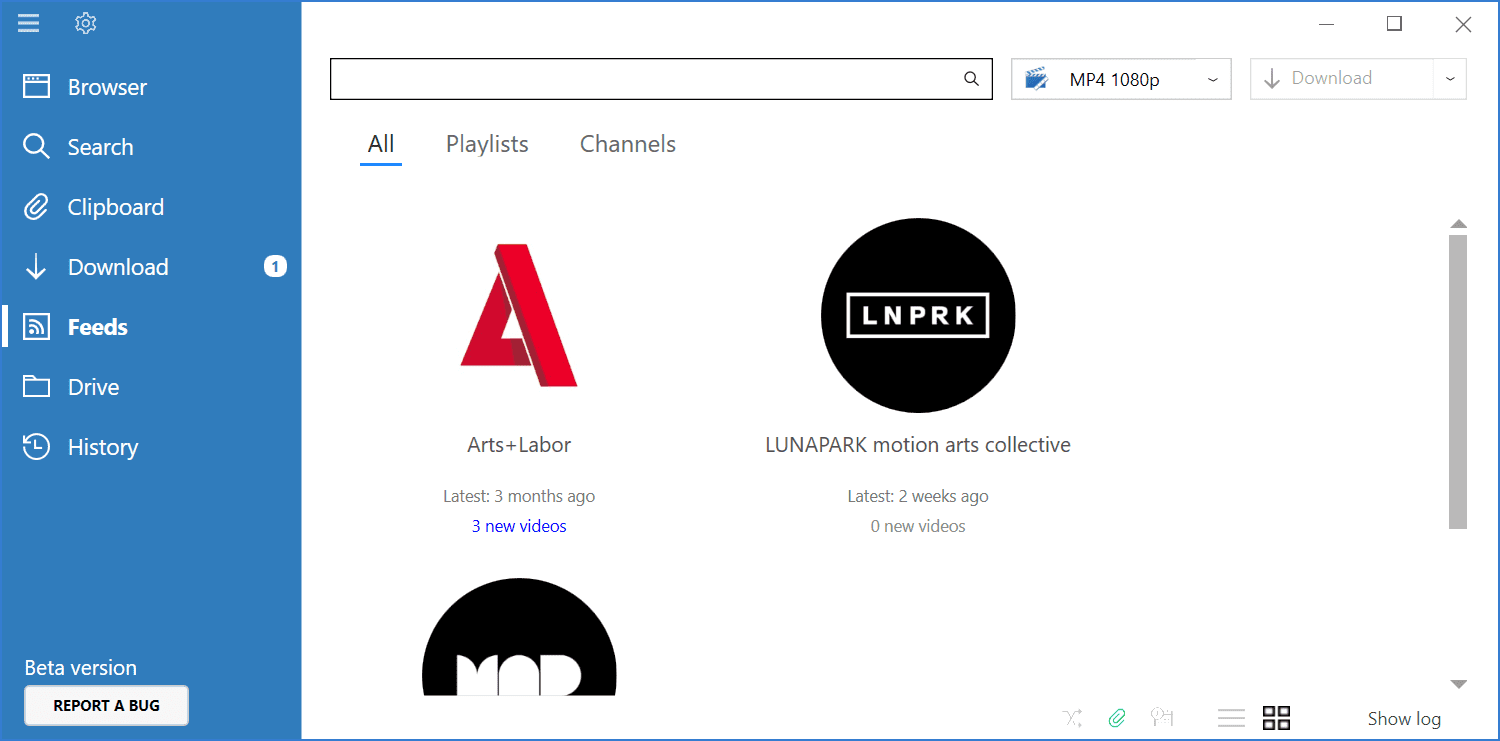1500x741 pixels.
Task: Toggle the shuffle icon in the bottom bar
Action: point(1073,717)
